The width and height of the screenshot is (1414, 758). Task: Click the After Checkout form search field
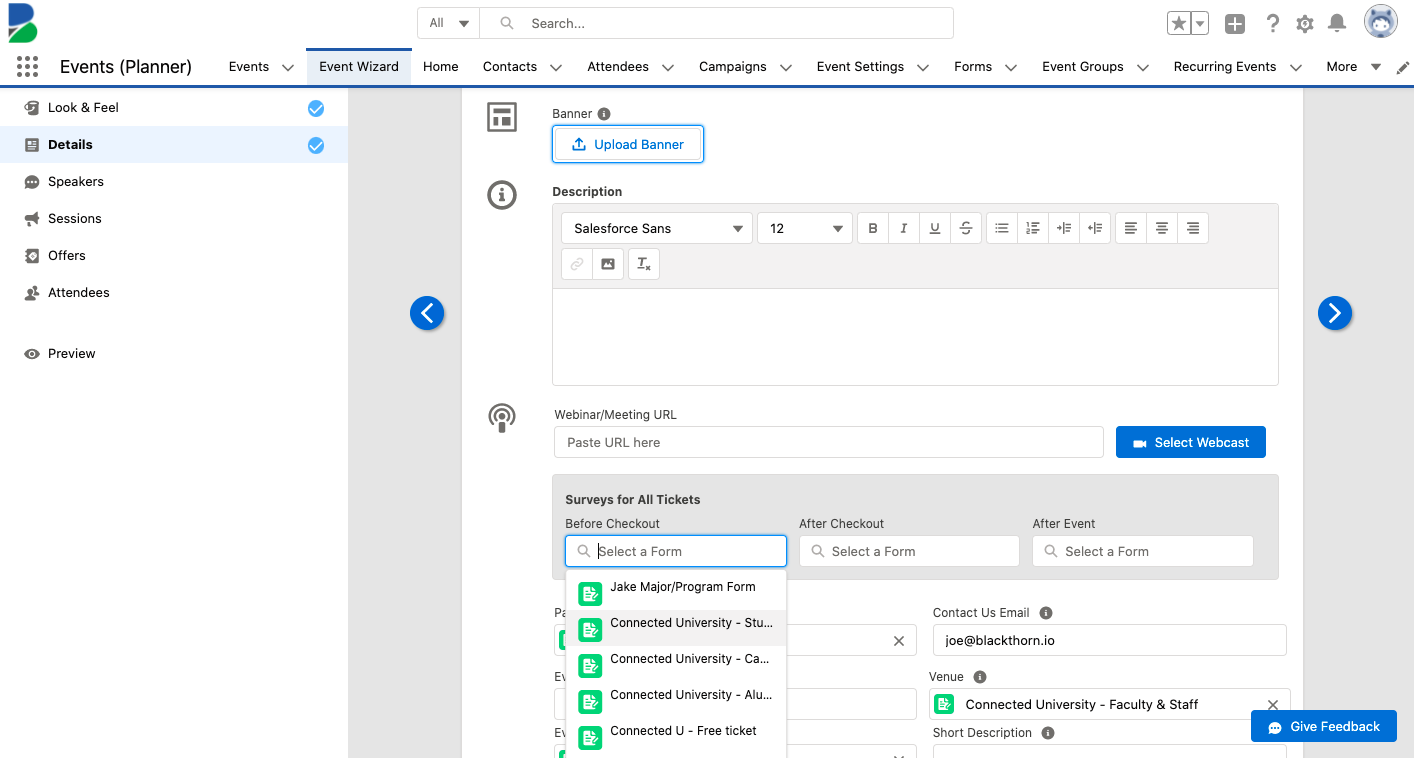tap(909, 551)
